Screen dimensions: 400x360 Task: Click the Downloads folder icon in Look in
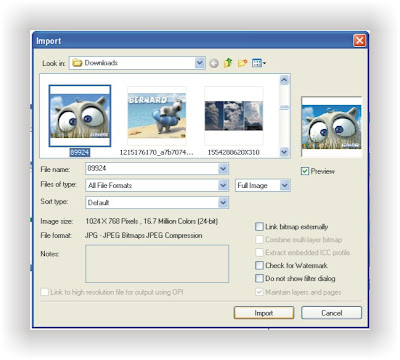click(77, 63)
